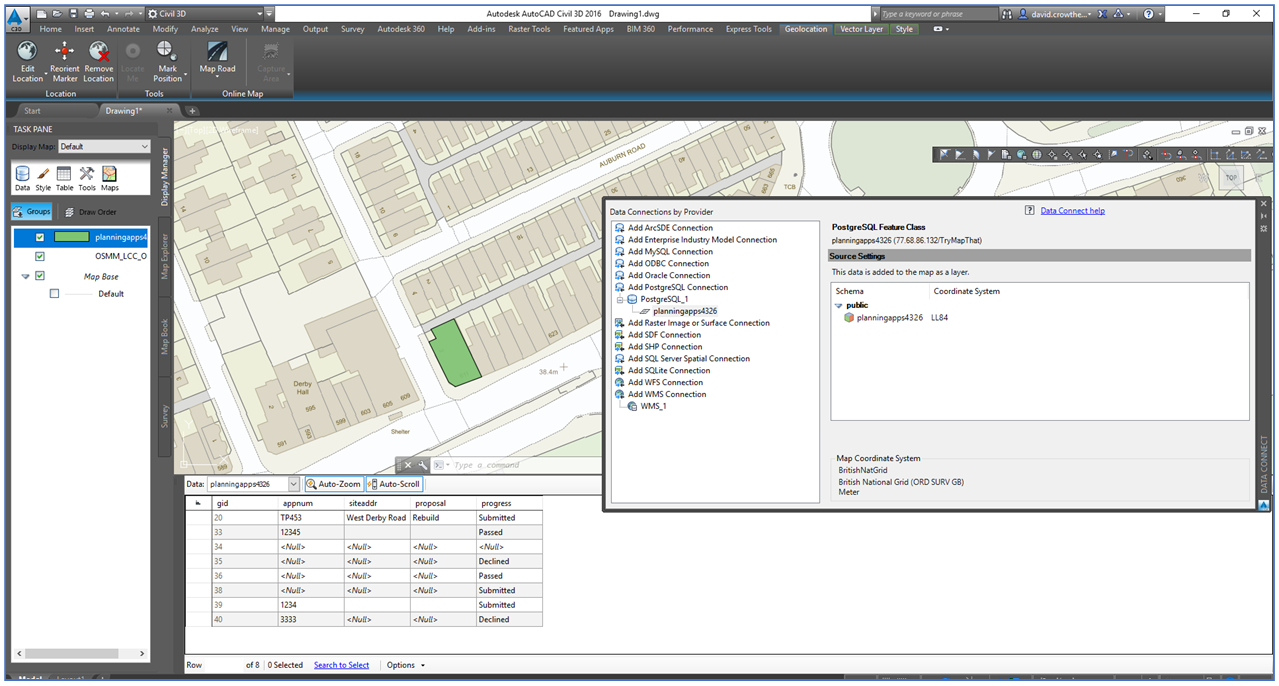This screenshot has width=1279, height=686.
Task: Click the TOP face of the ViewCube
Action: coord(1231,178)
